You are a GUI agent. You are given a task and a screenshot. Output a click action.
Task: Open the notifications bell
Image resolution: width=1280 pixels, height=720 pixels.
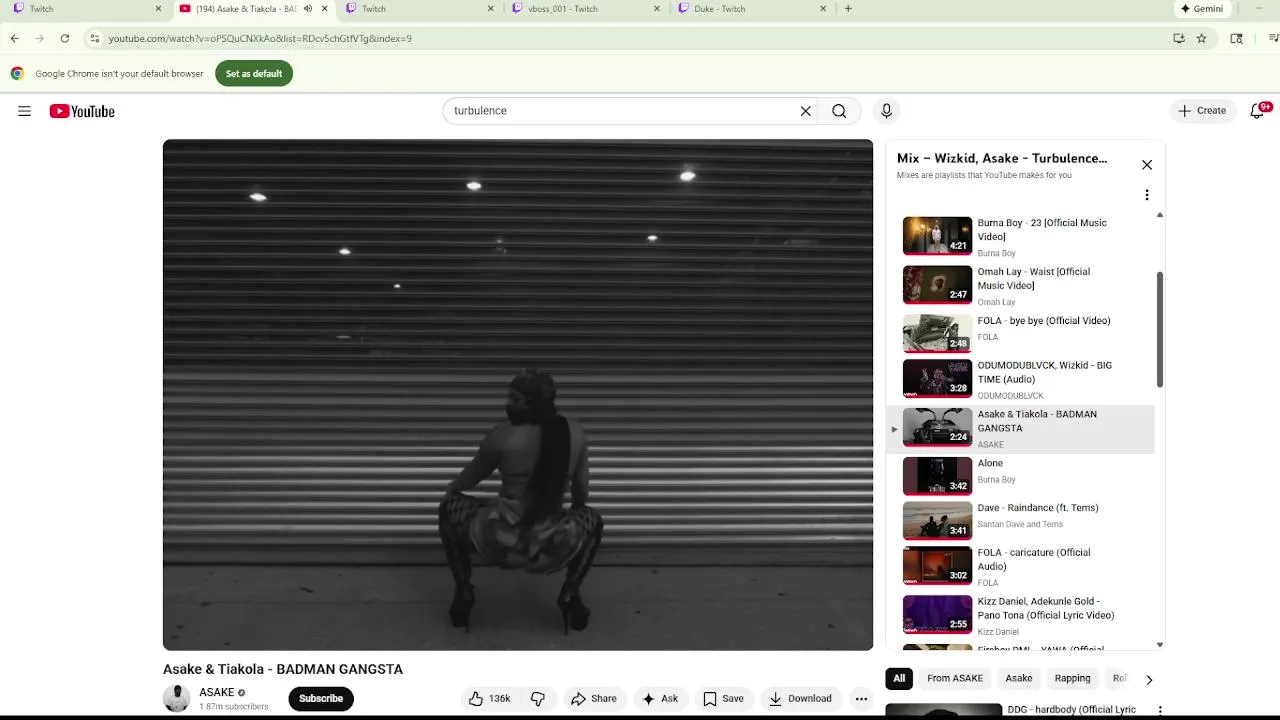1257,111
